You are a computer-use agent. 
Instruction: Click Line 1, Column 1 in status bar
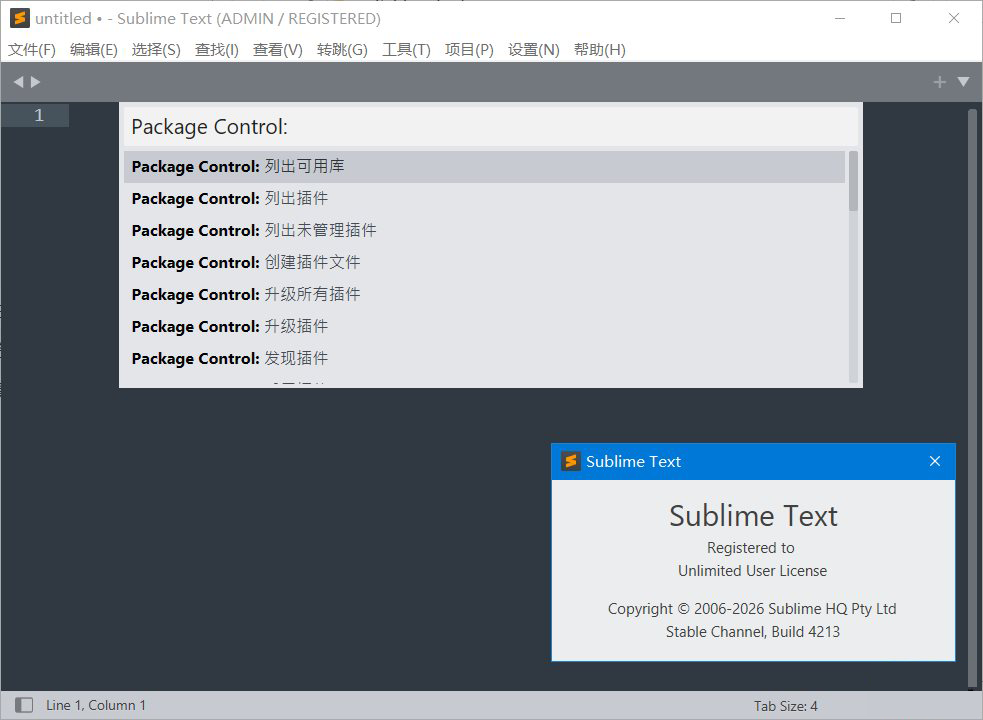pyautogui.click(x=96, y=705)
